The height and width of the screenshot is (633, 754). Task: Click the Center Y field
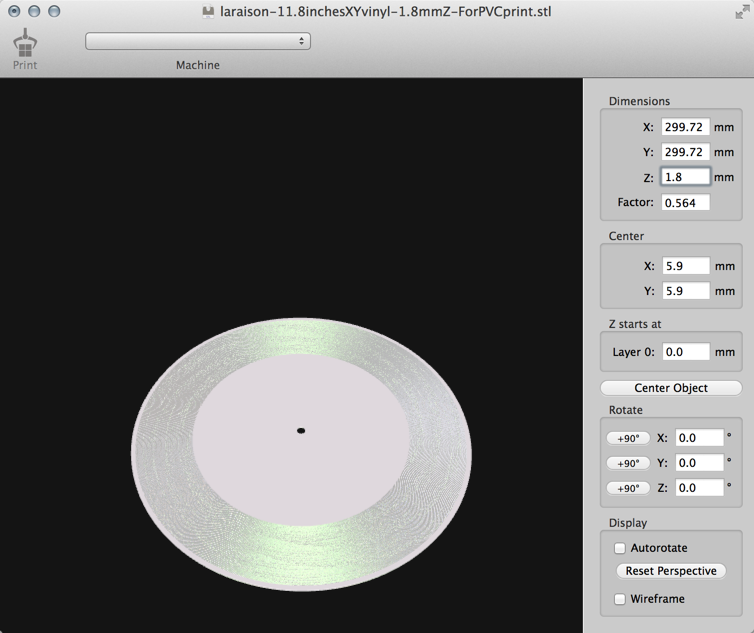[x=686, y=291]
